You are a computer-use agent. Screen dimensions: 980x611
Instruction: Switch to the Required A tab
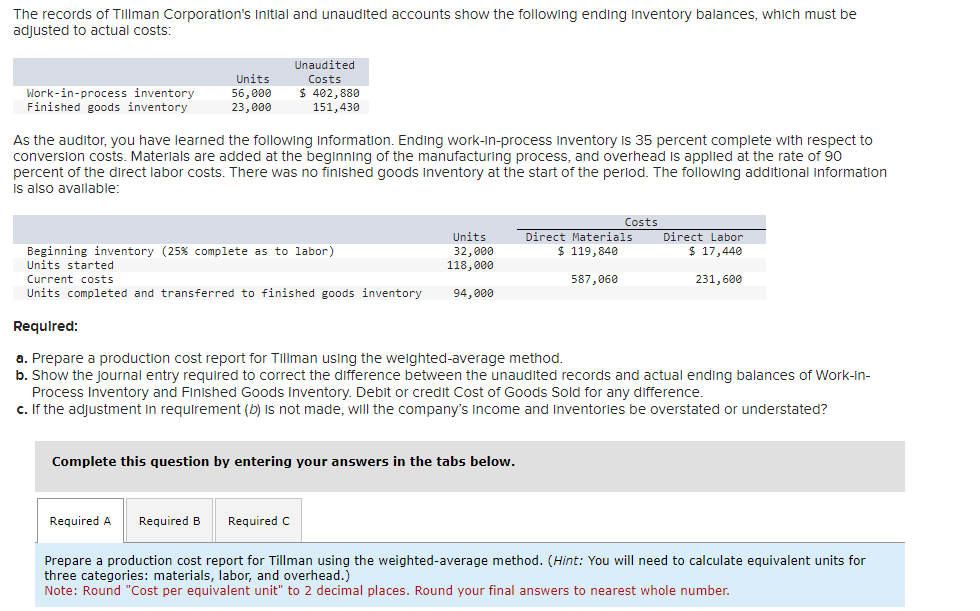click(80, 520)
